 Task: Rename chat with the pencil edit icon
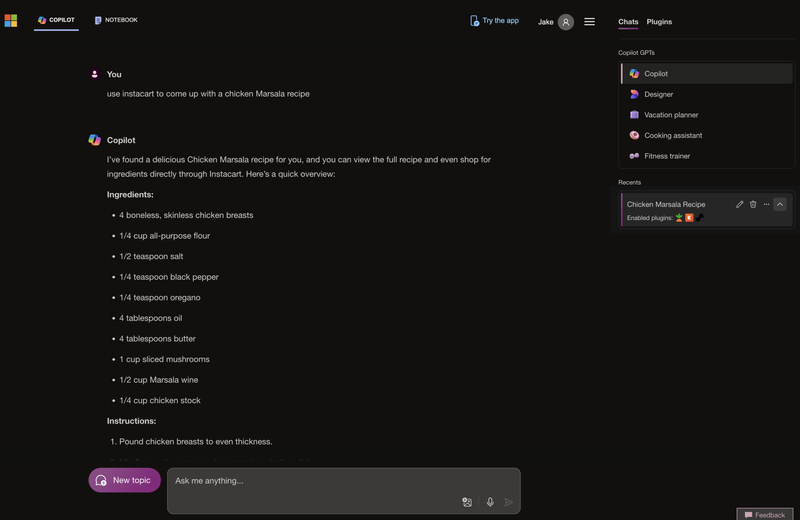tap(740, 204)
